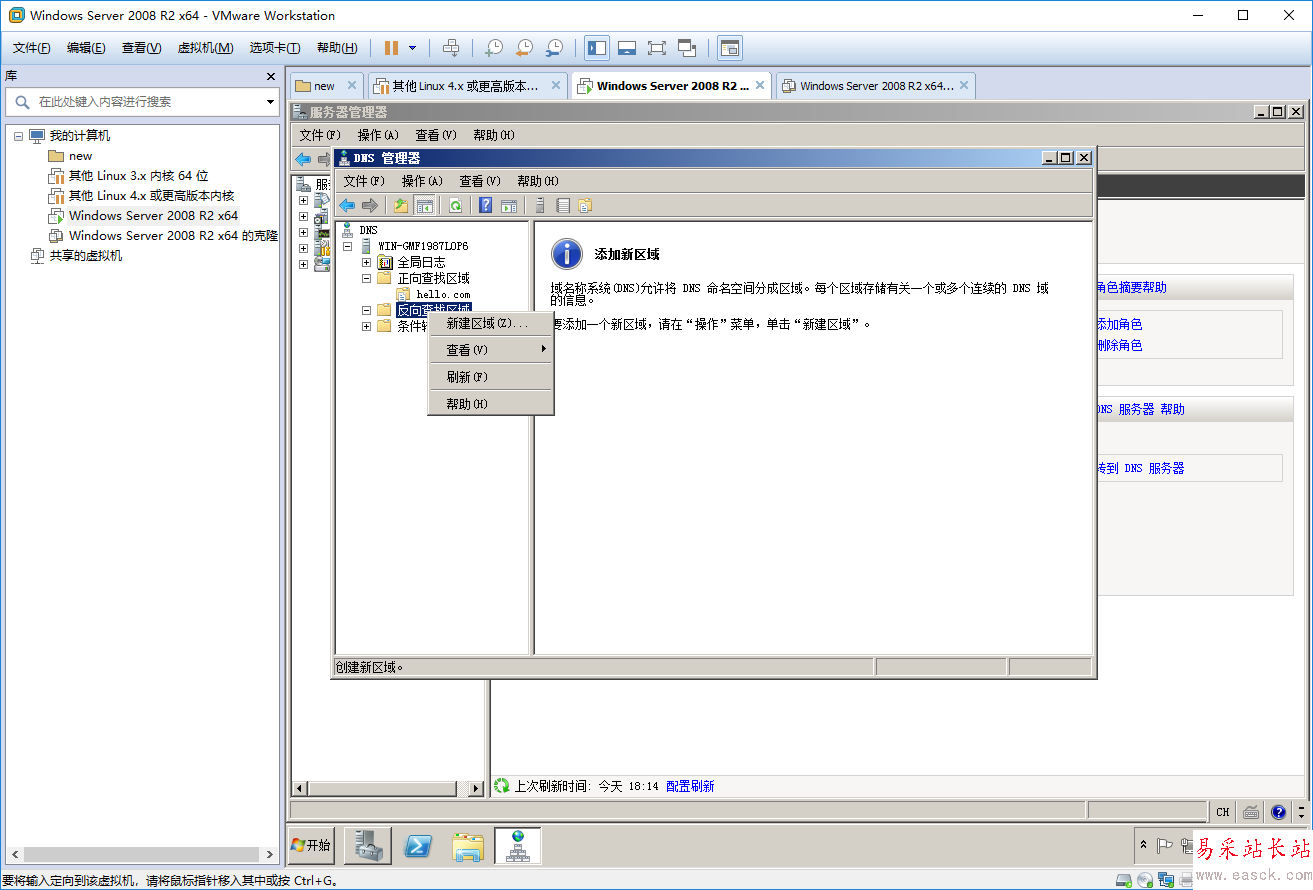1313x890 pixels.
Task: Toggle the VMware thumbnail bar view
Action: [627, 47]
